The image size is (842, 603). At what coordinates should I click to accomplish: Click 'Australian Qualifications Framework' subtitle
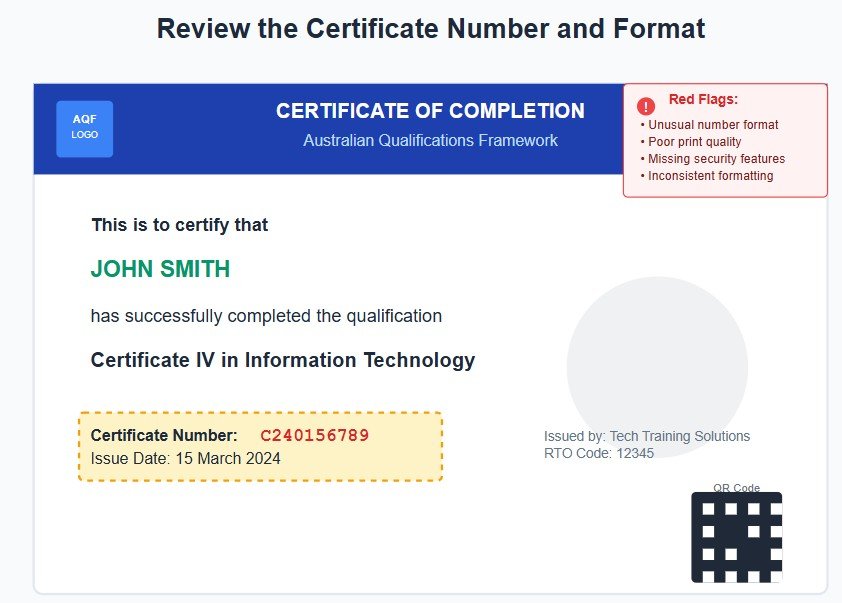click(x=430, y=141)
